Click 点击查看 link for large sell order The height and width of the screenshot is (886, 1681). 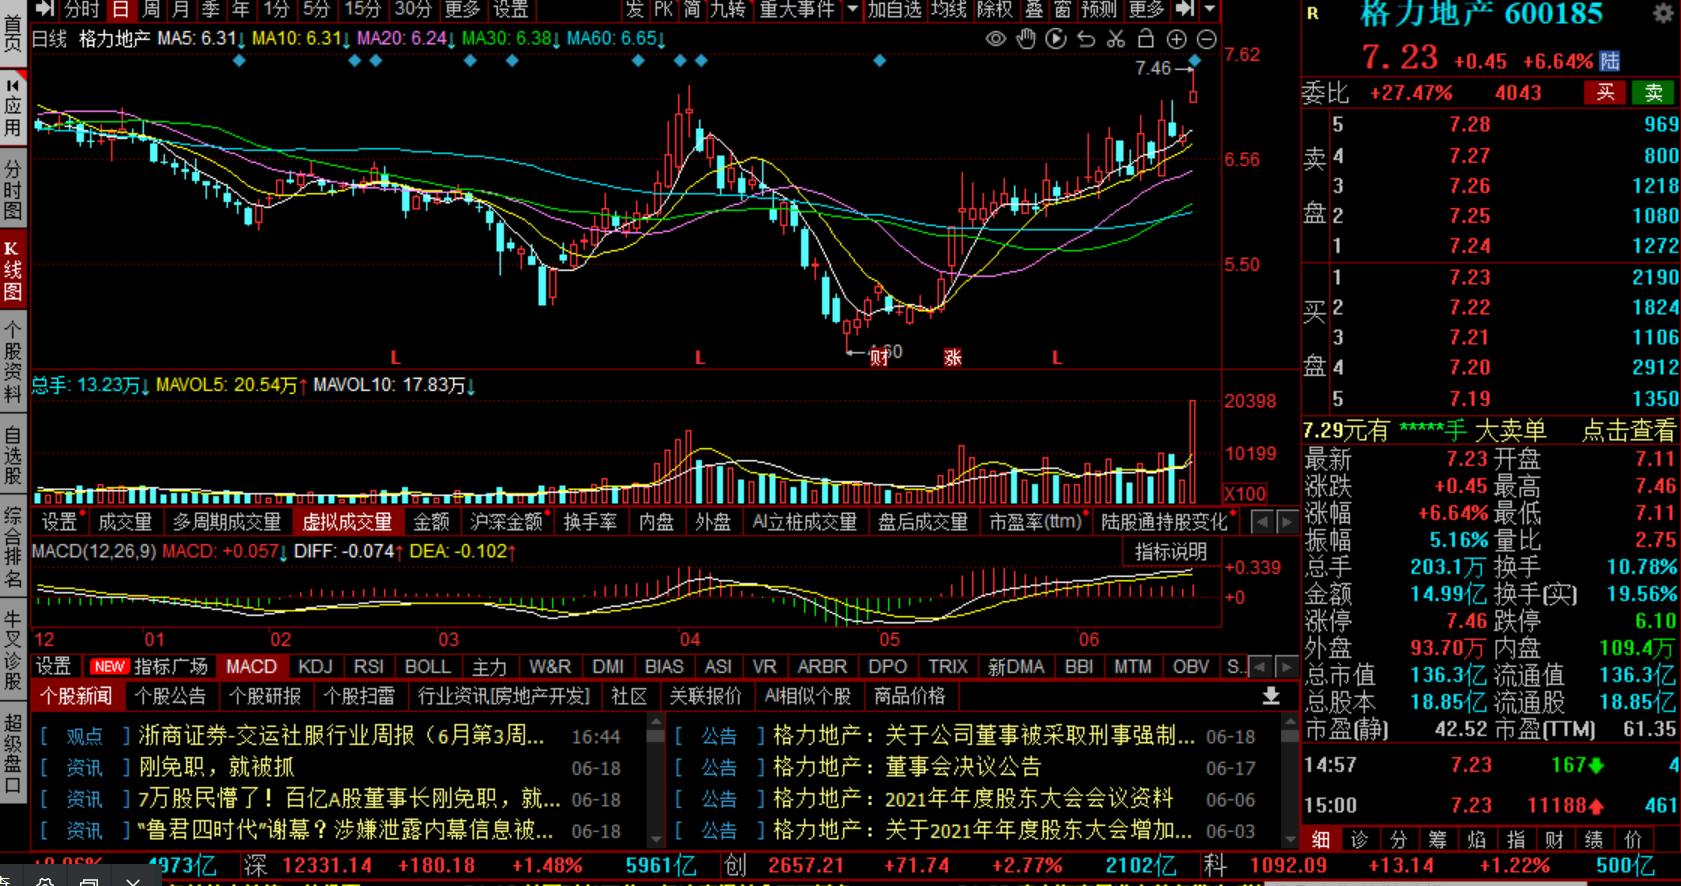pyautogui.click(x=1629, y=431)
